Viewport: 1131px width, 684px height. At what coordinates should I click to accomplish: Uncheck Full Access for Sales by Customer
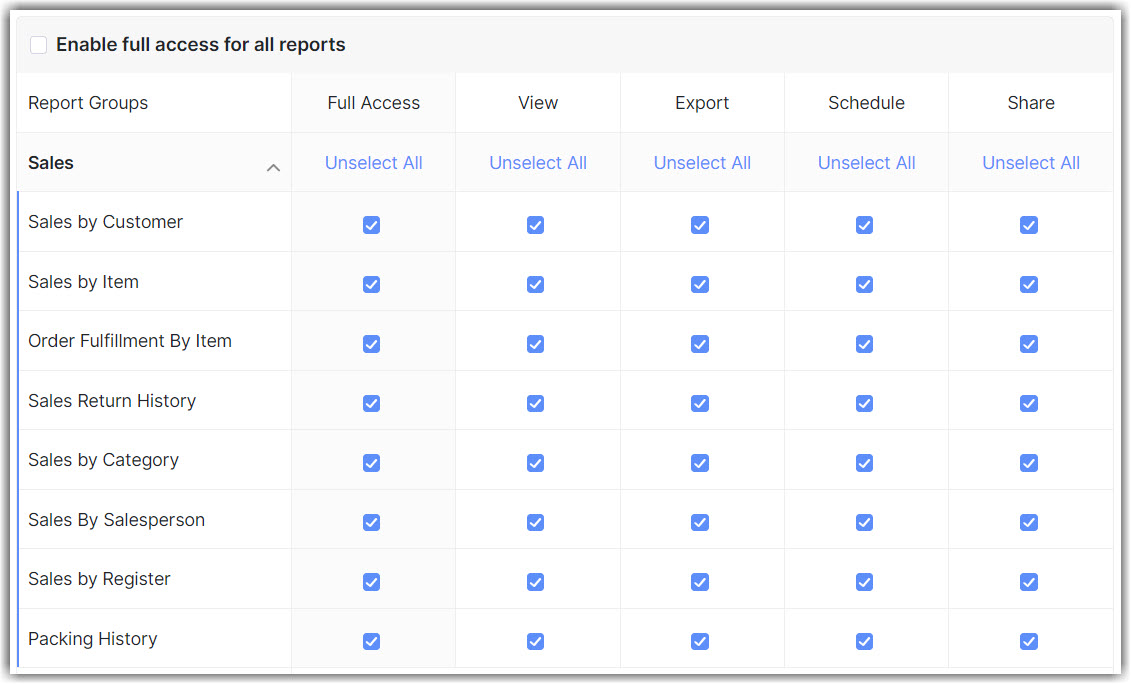pyautogui.click(x=371, y=225)
